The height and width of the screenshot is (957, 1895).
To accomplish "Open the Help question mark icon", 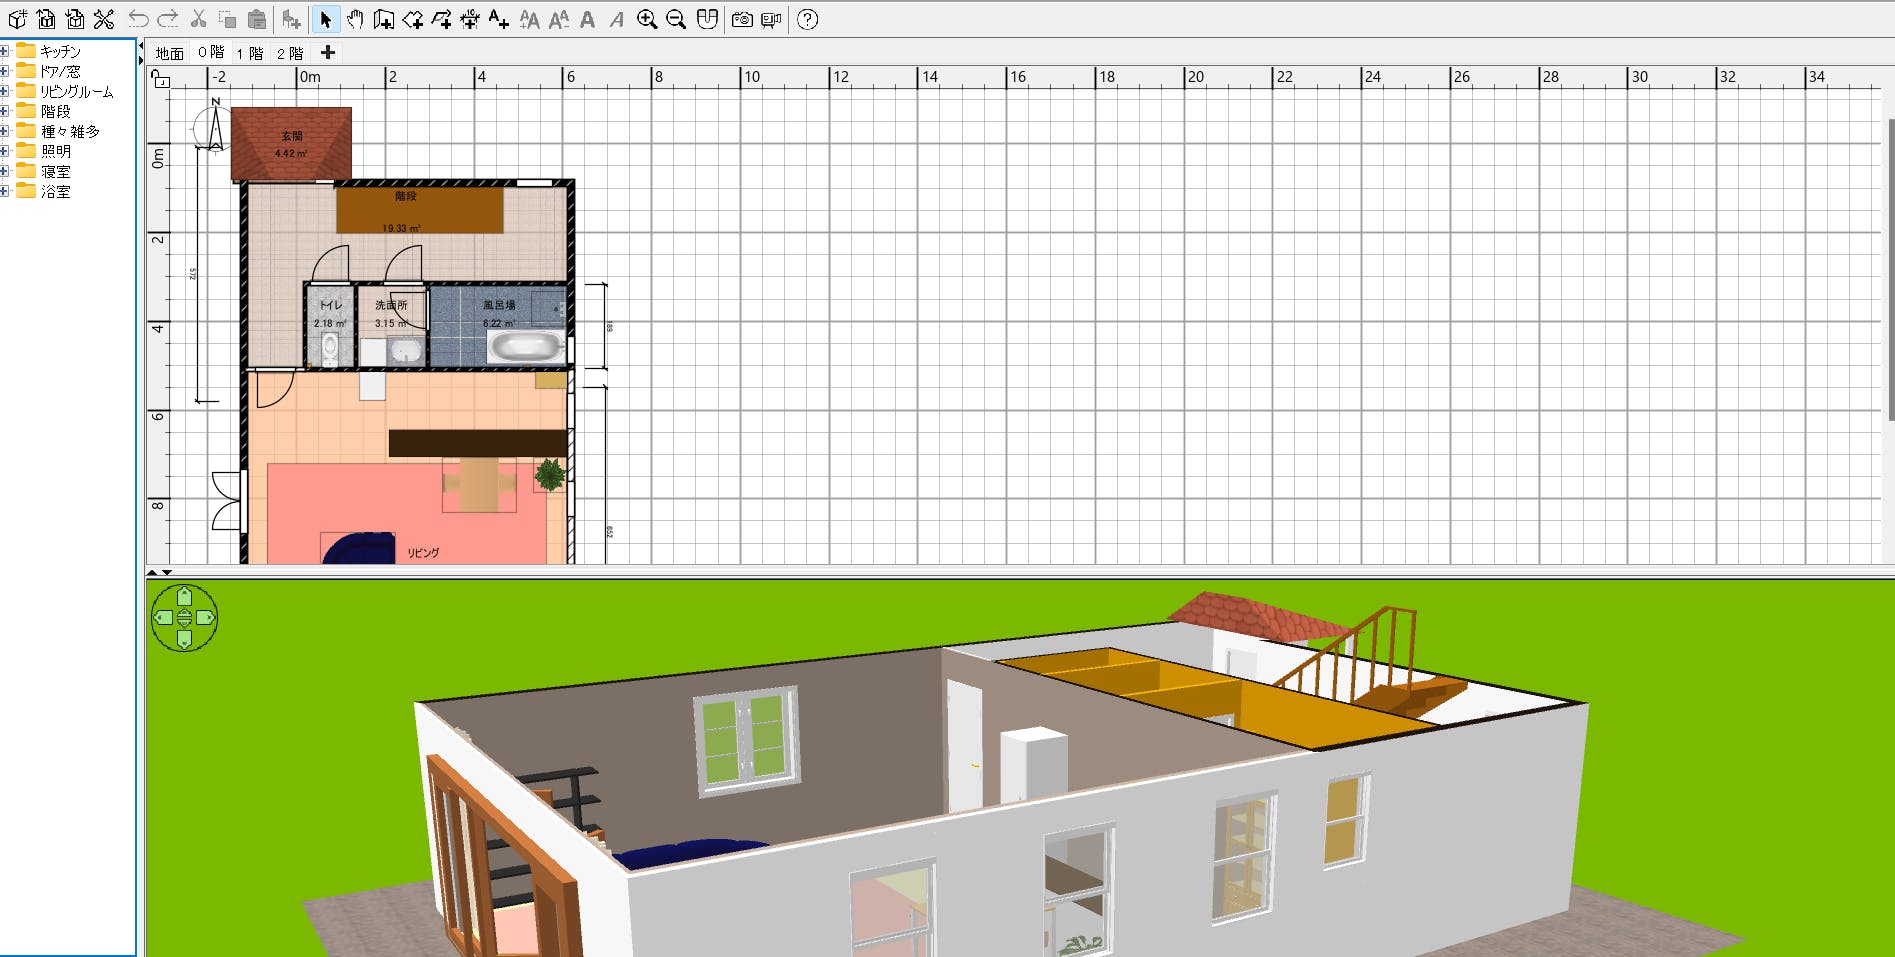I will point(808,19).
